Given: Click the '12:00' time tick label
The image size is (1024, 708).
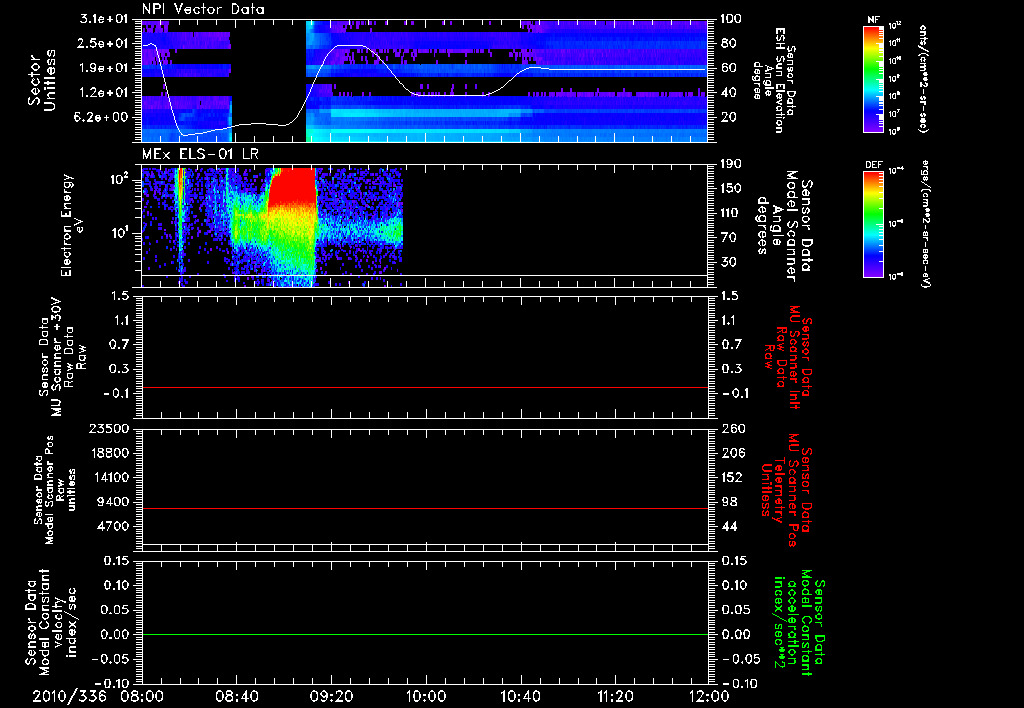Looking at the screenshot, I should 709,696.
